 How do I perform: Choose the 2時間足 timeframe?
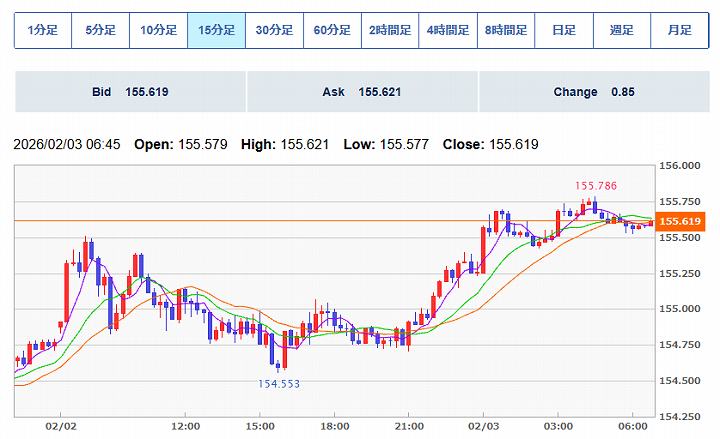(x=390, y=30)
